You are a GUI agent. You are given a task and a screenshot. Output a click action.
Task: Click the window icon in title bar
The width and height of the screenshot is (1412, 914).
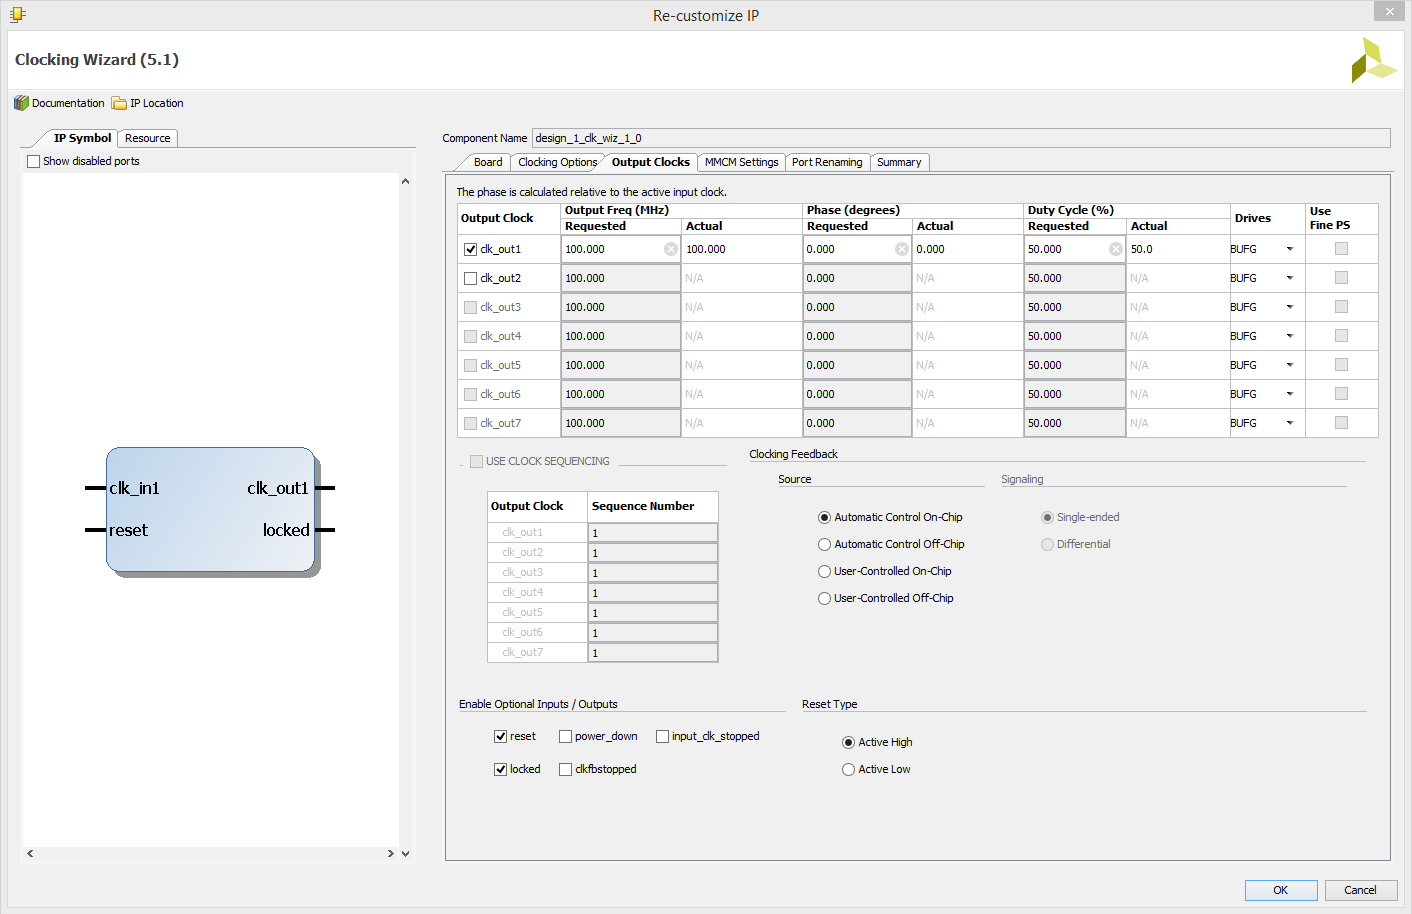17,14
